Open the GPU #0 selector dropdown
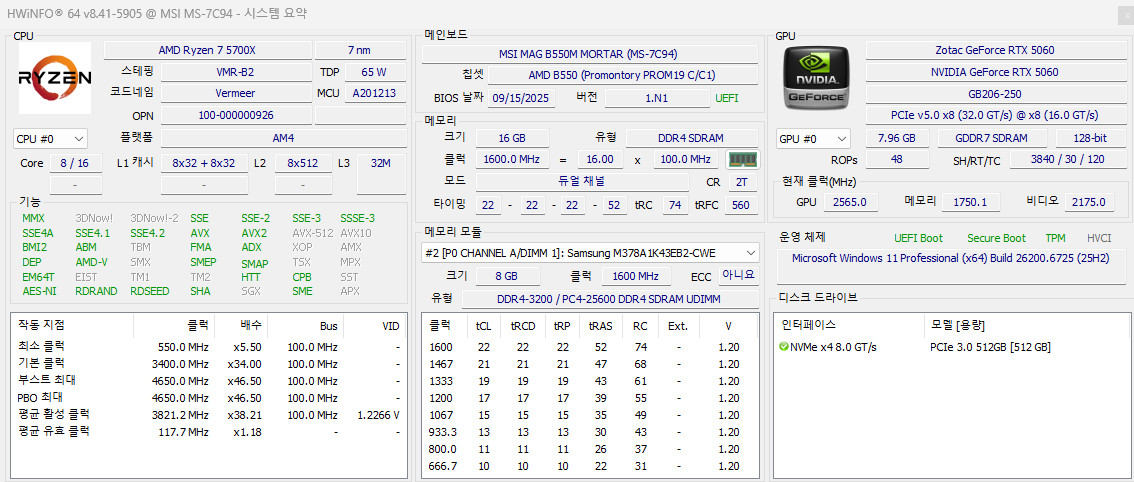 [x=814, y=138]
